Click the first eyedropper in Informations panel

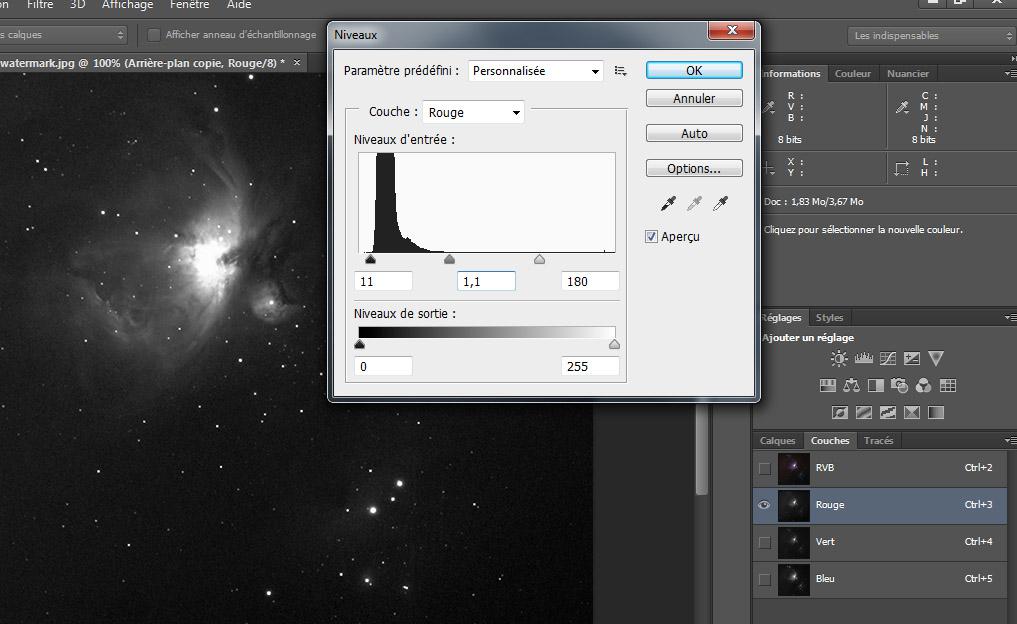click(x=769, y=107)
